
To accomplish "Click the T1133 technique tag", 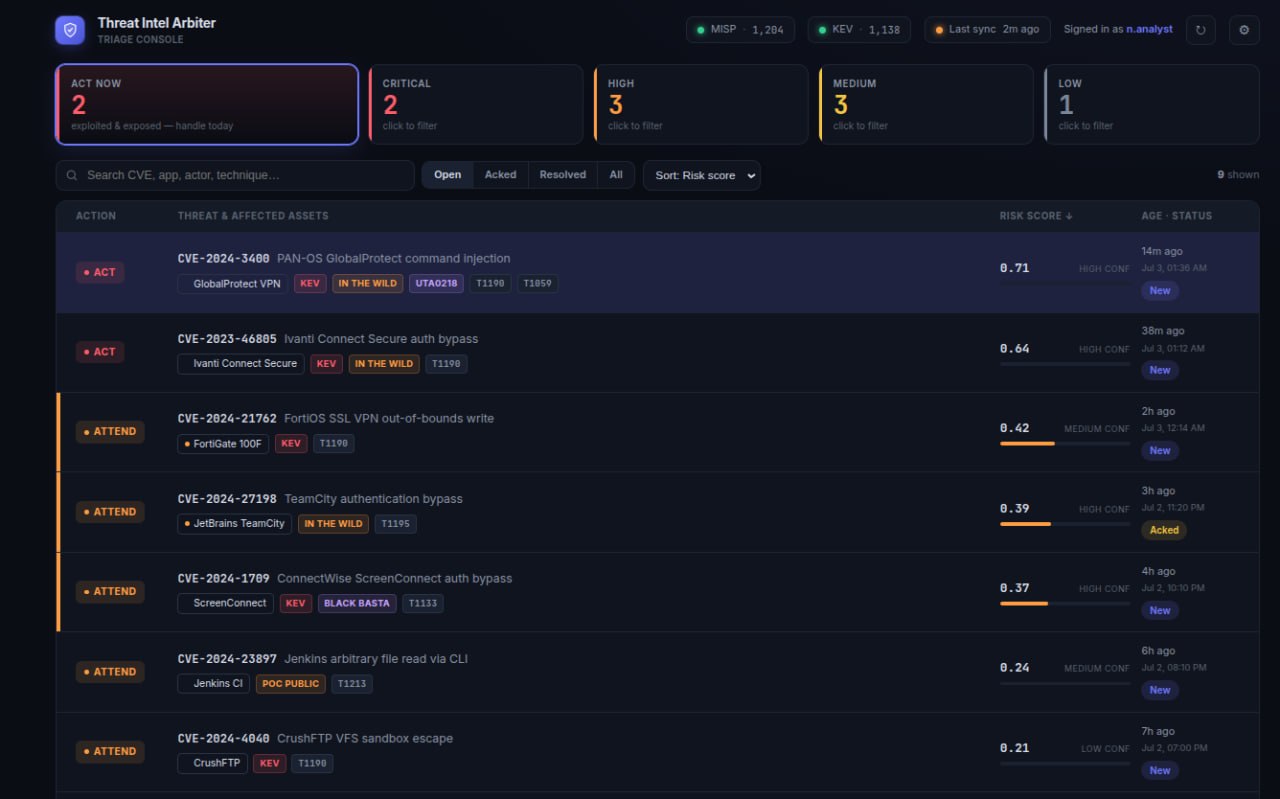I will [x=423, y=603].
